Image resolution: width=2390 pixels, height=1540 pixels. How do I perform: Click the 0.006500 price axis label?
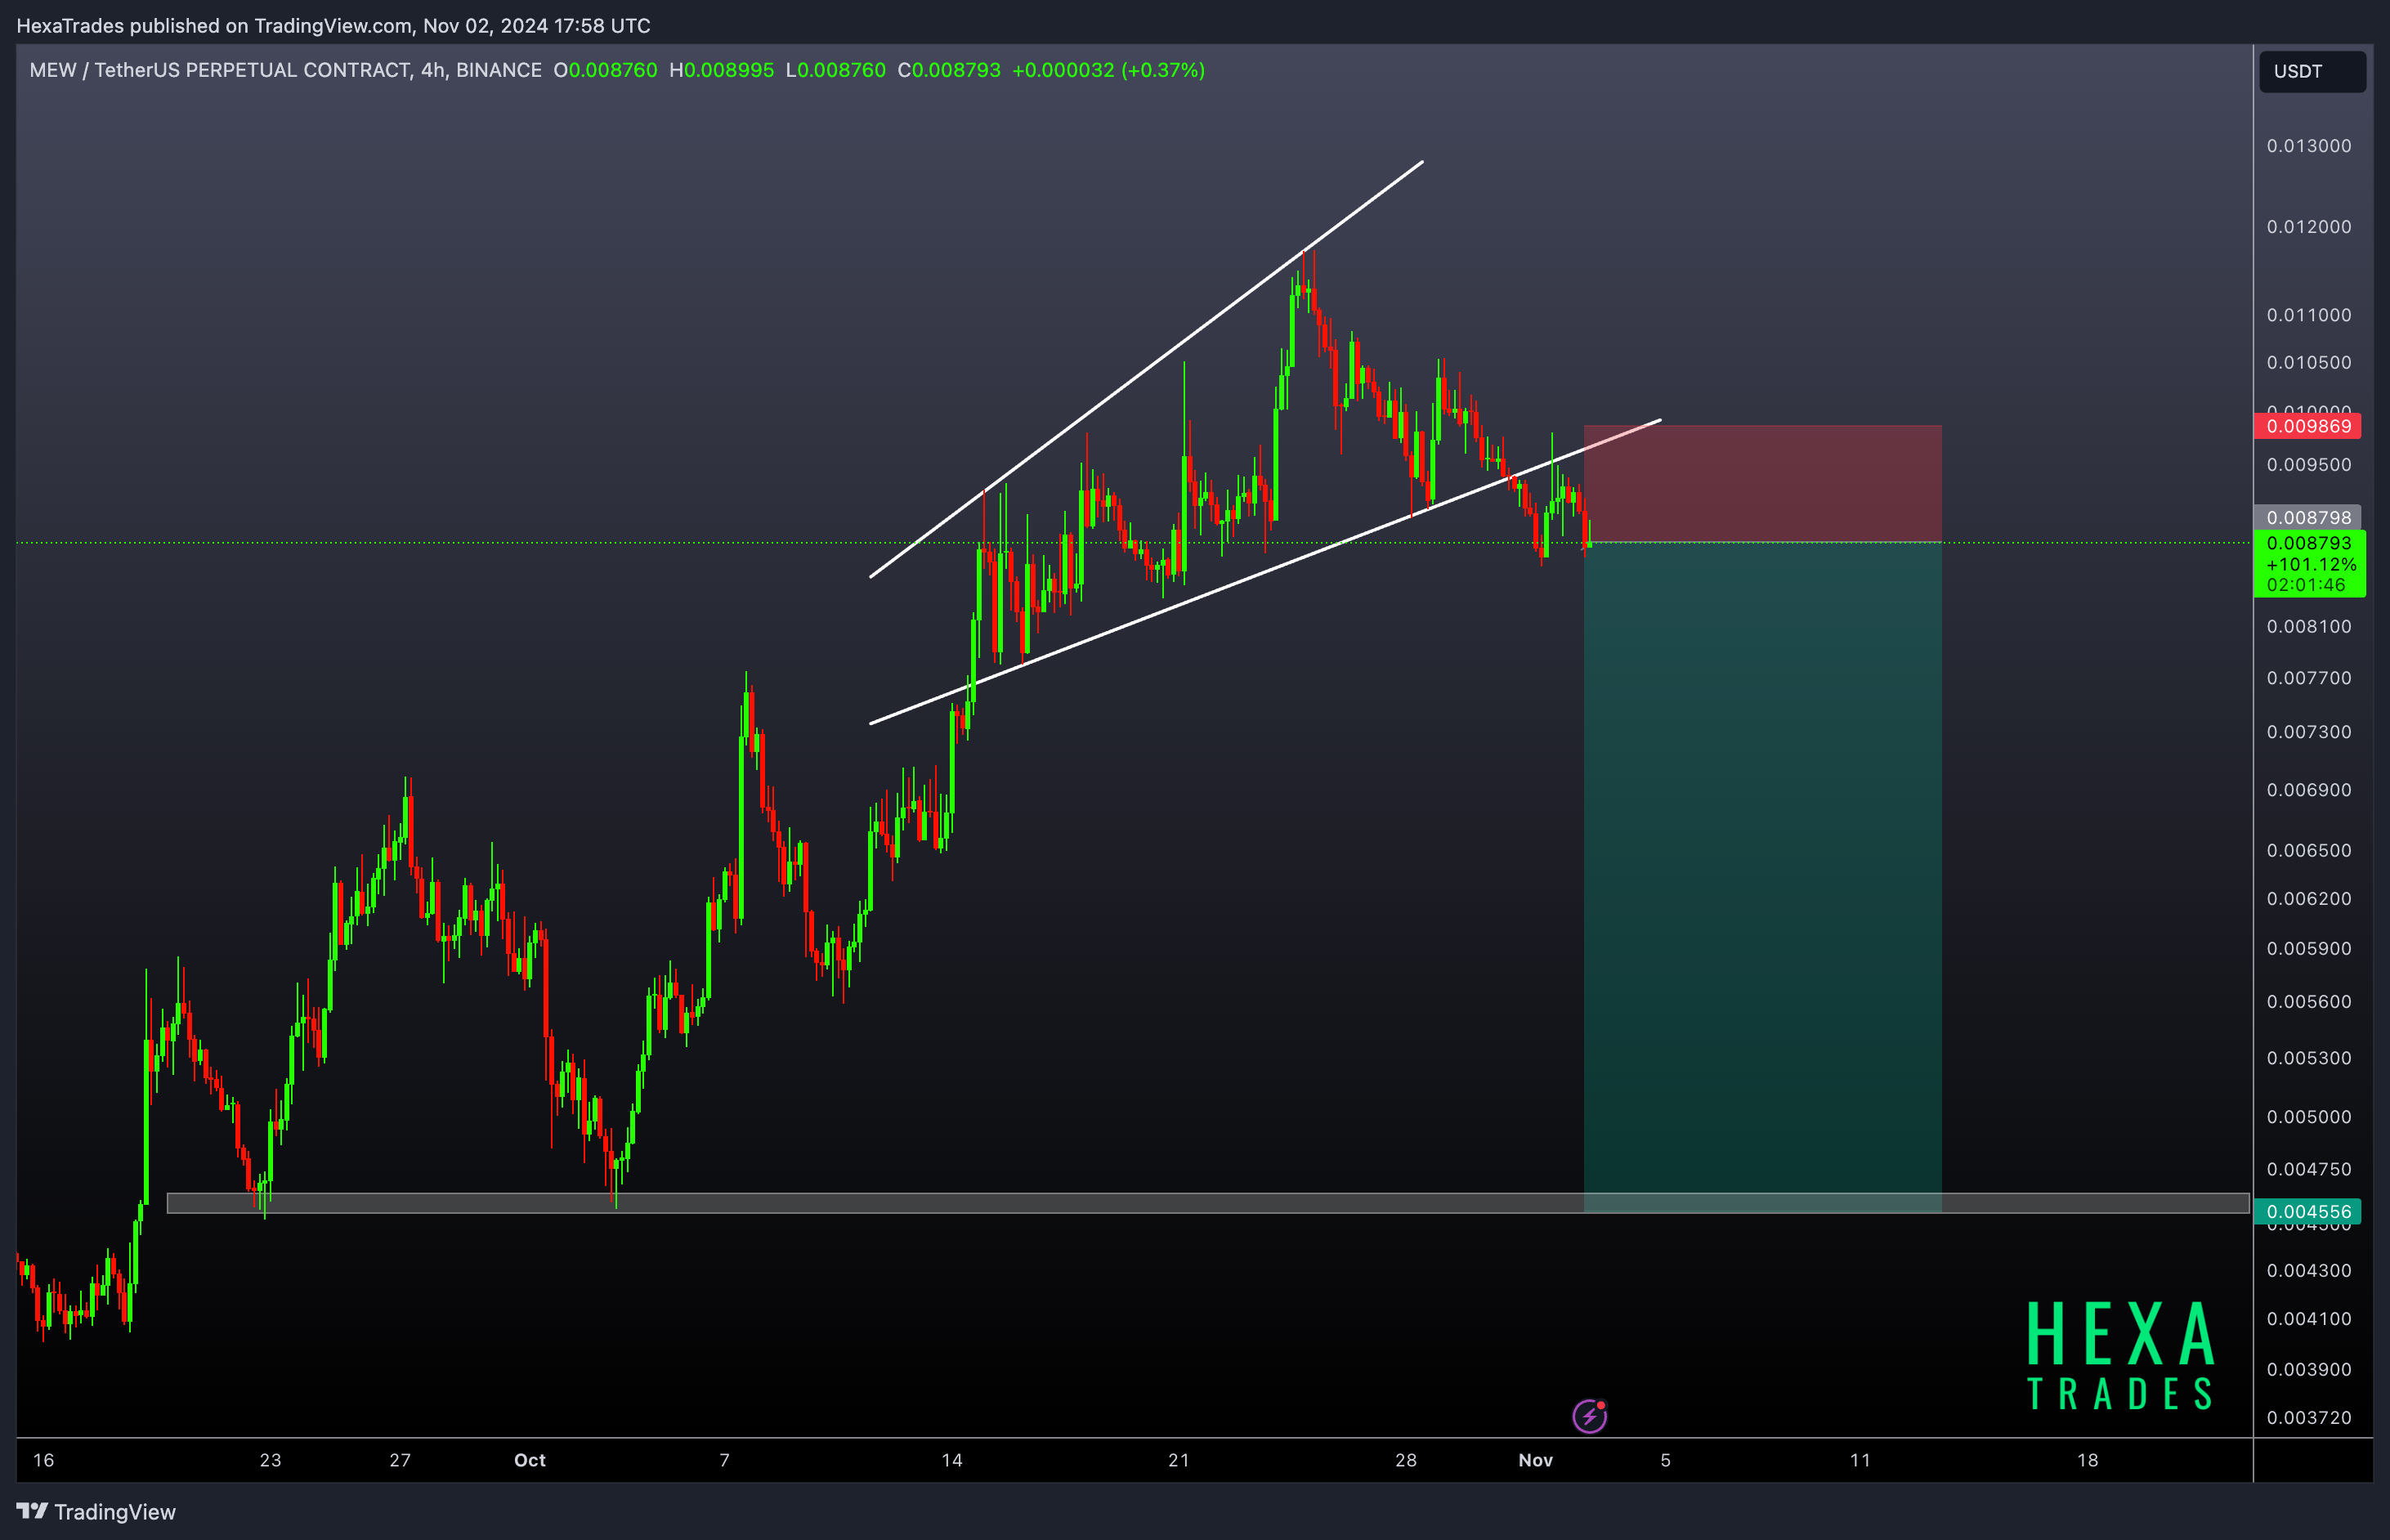click(x=2309, y=851)
